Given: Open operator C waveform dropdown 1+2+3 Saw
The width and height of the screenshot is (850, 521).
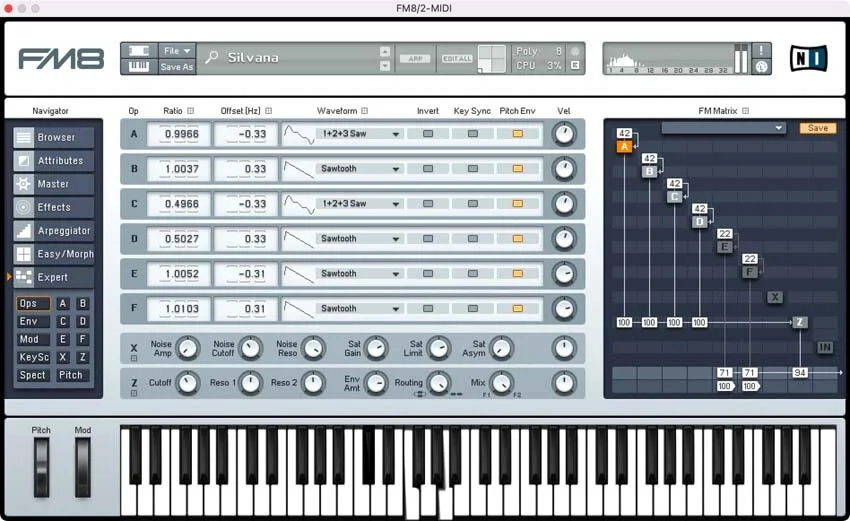Looking at the screenshot, I should [x=359, y=203].
